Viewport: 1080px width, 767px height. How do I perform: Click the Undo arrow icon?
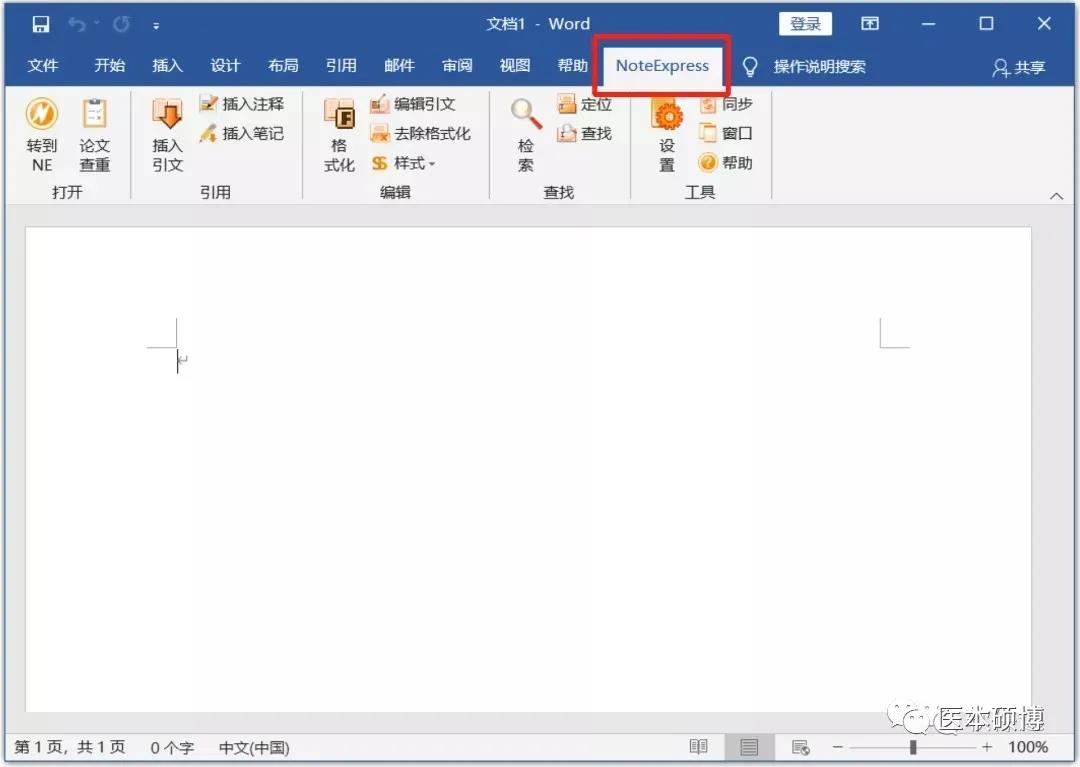tap(76, 25)
